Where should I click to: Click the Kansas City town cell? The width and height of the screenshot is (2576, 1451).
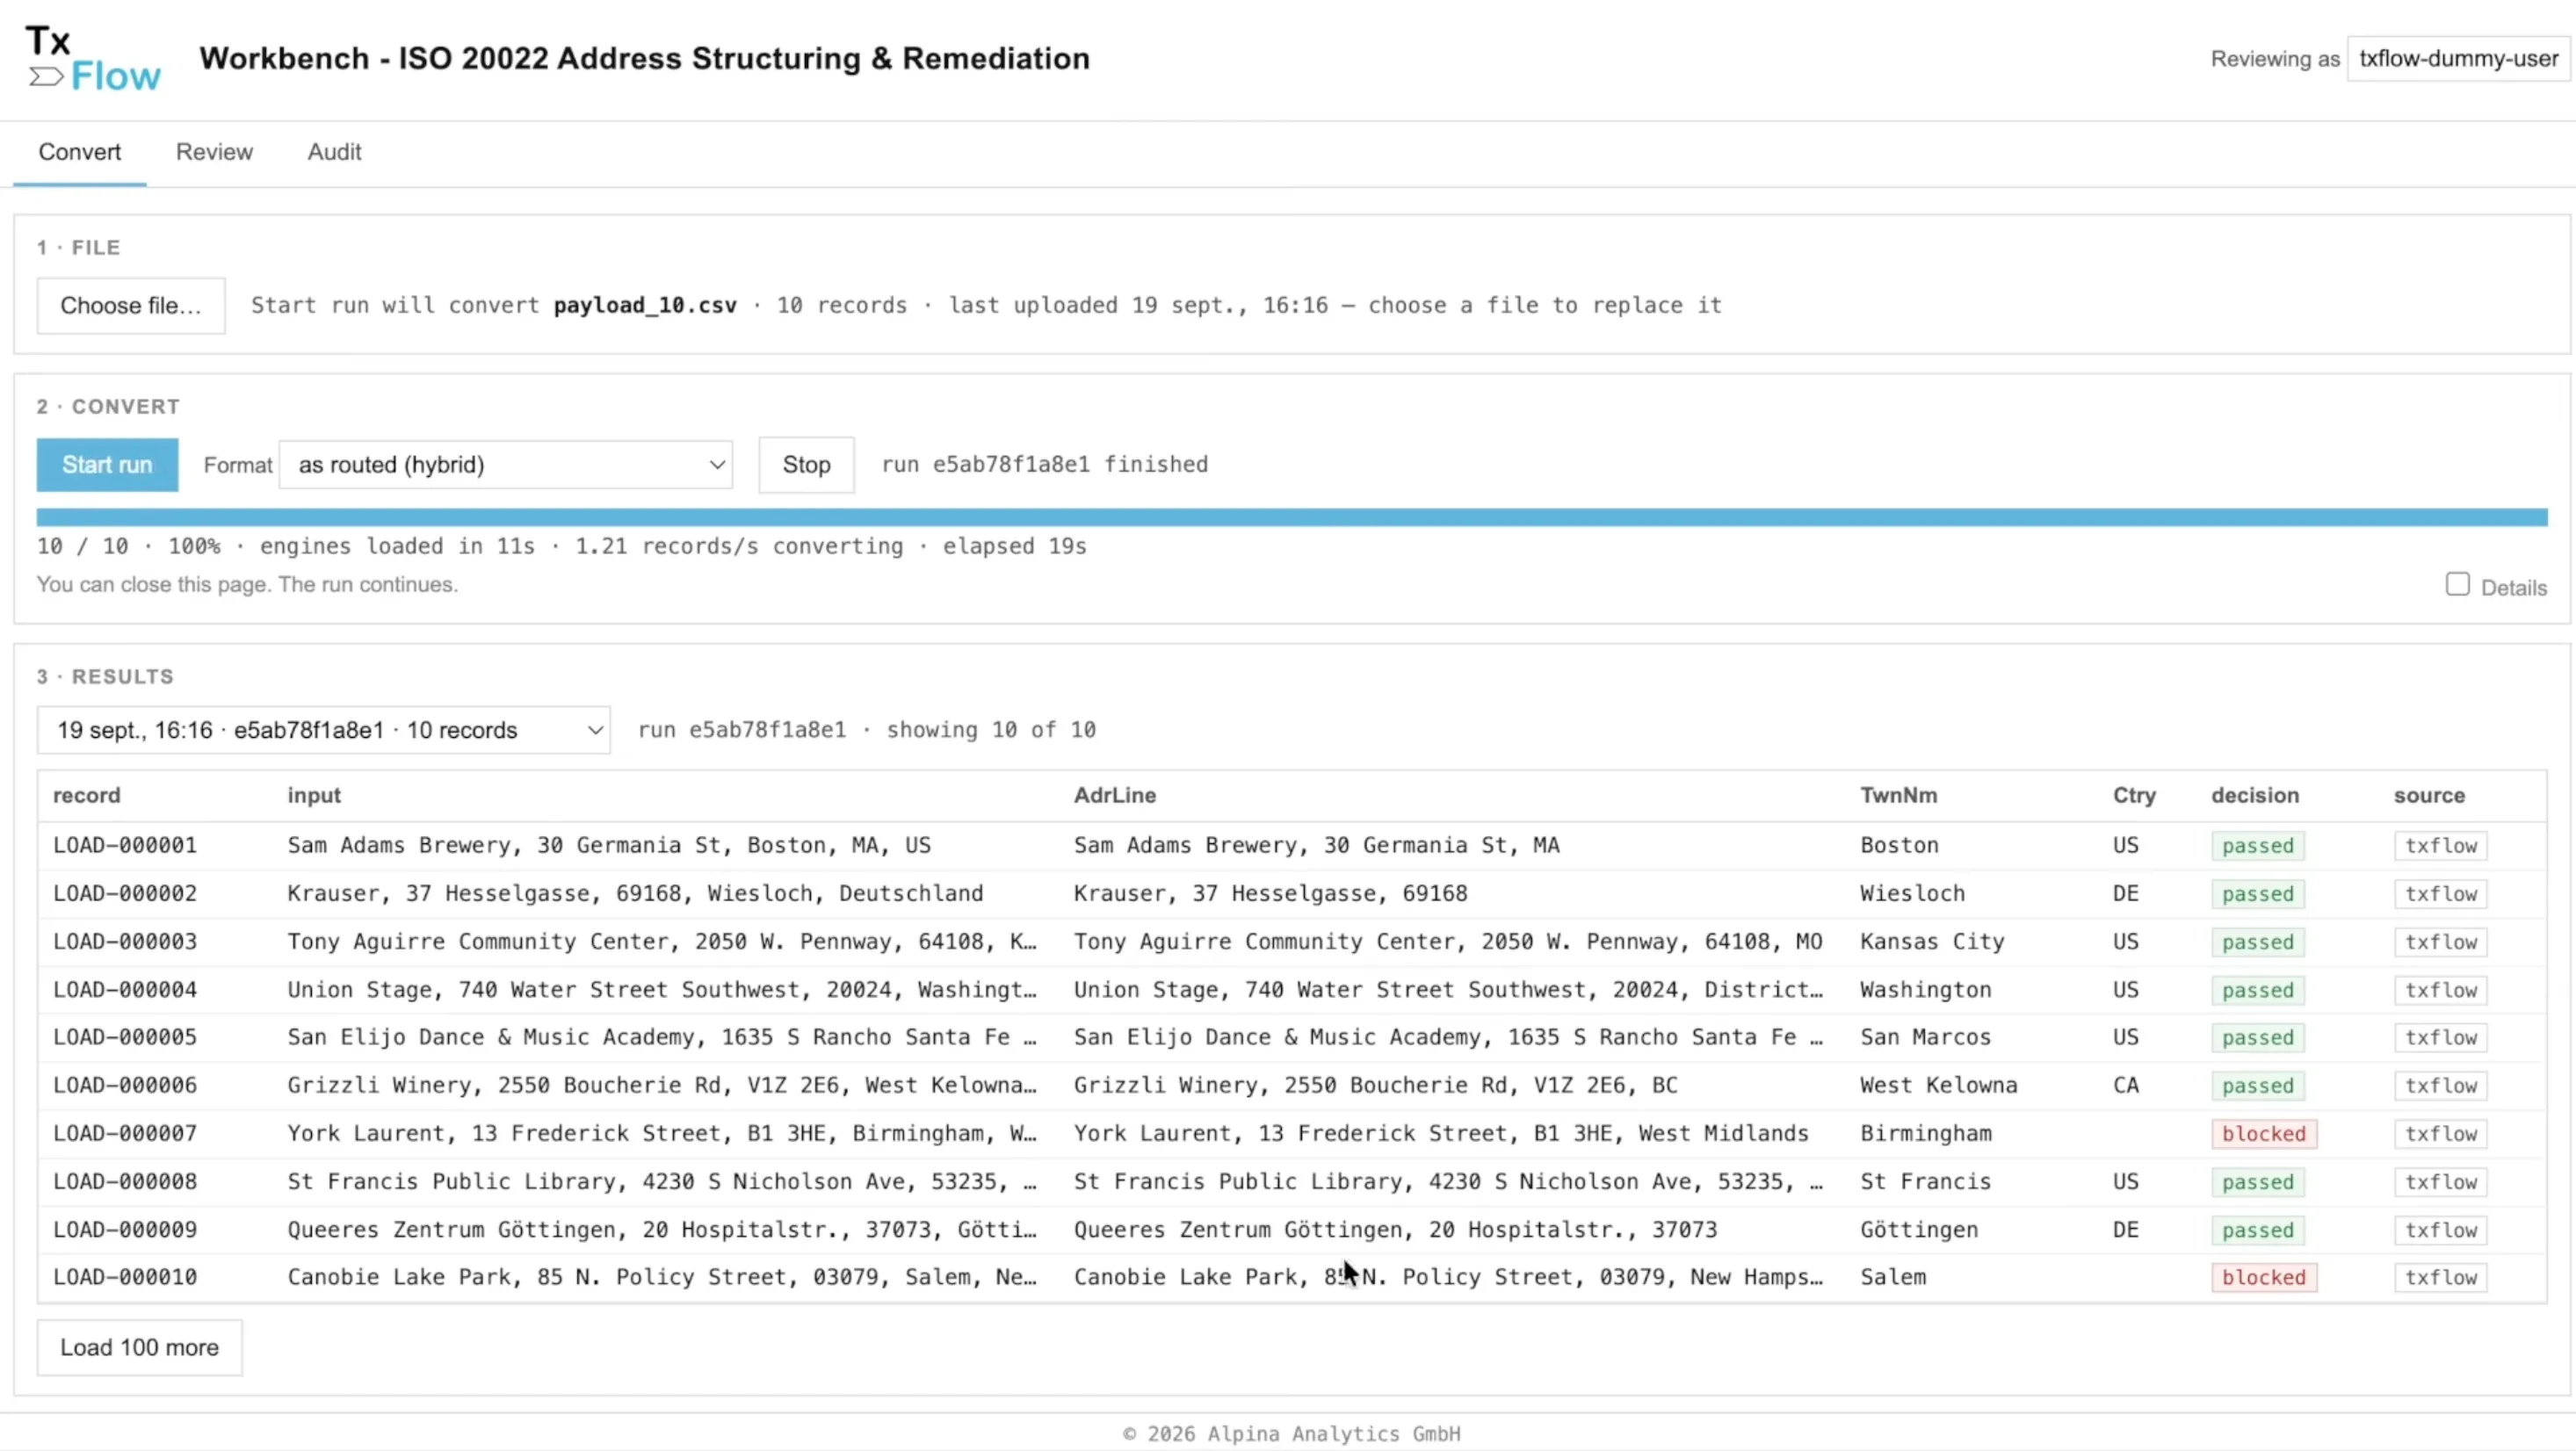click(x=1932, y=941)
